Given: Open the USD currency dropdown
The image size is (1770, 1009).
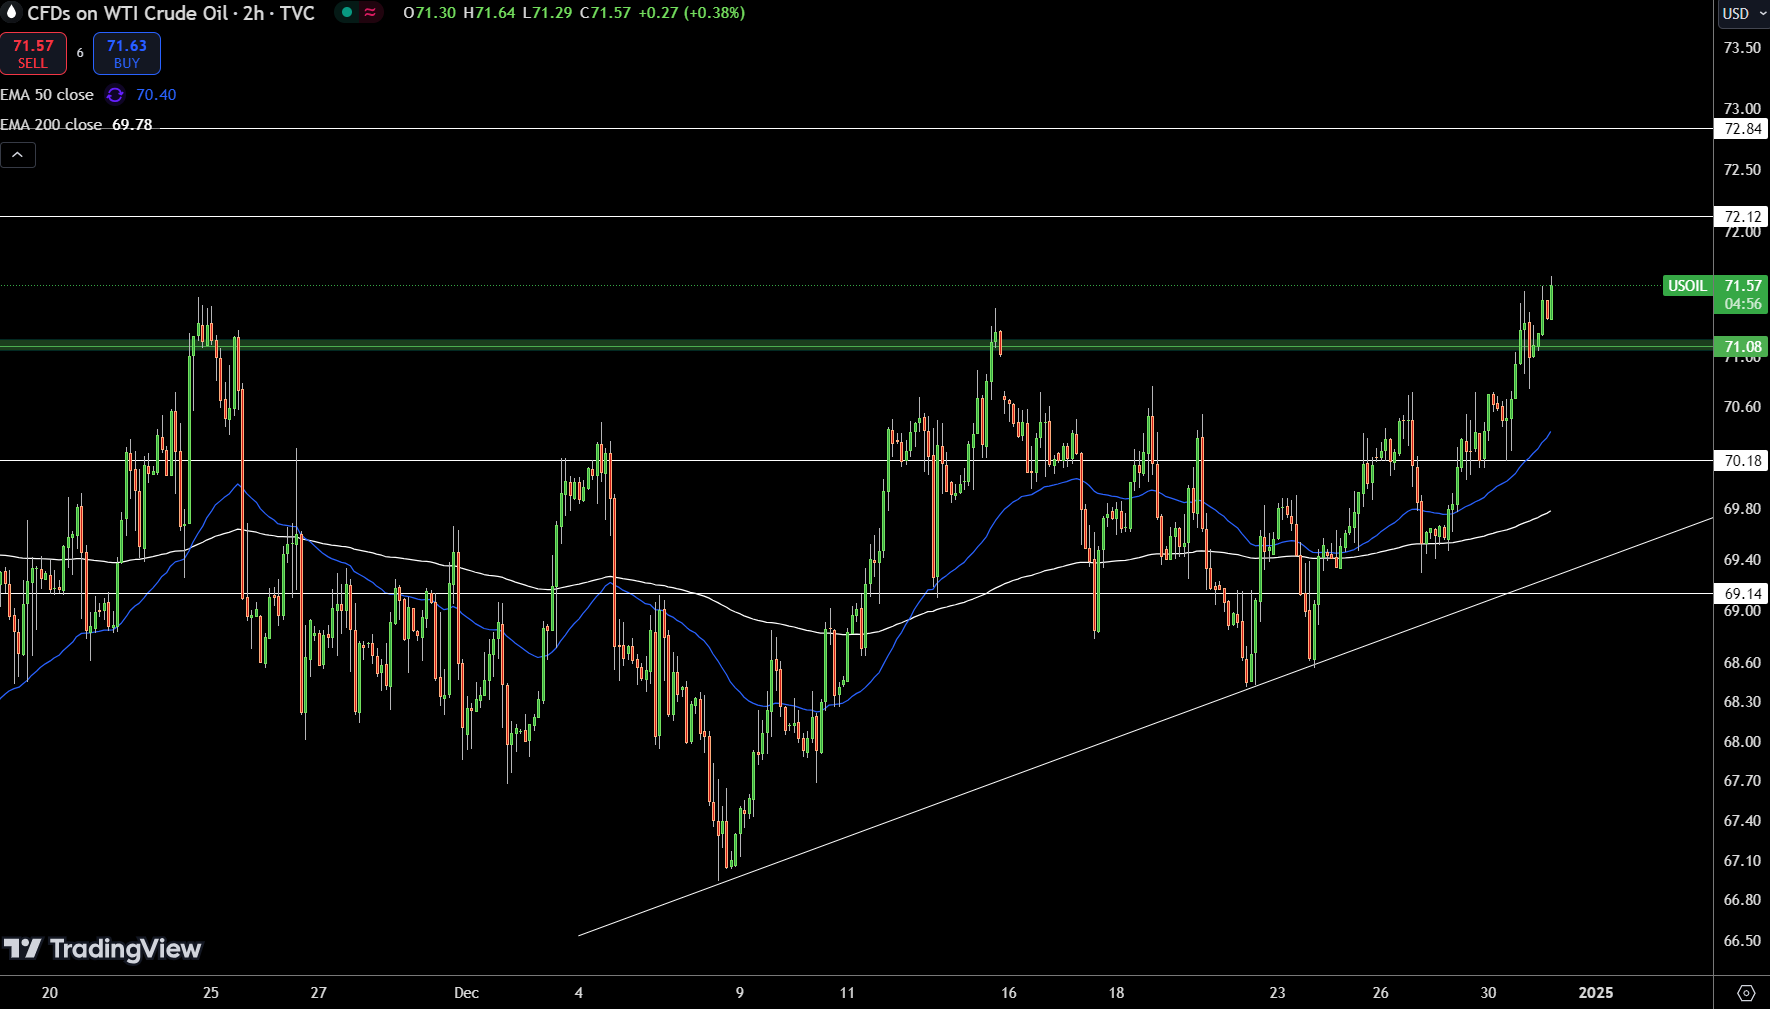Looking at the screenshot, I should pyautogui.click(x=1744, y=13).
